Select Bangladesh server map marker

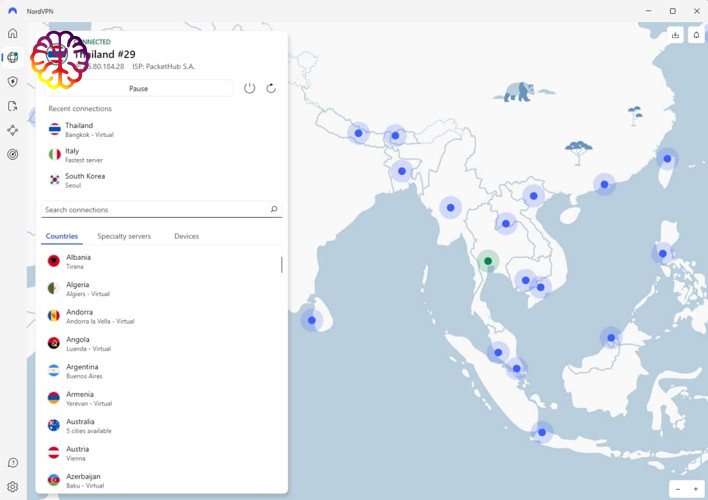point(402,171)
